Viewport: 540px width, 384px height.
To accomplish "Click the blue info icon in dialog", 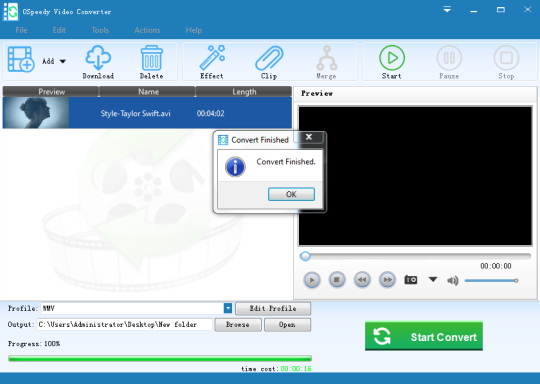I will (x=235, y=167).
